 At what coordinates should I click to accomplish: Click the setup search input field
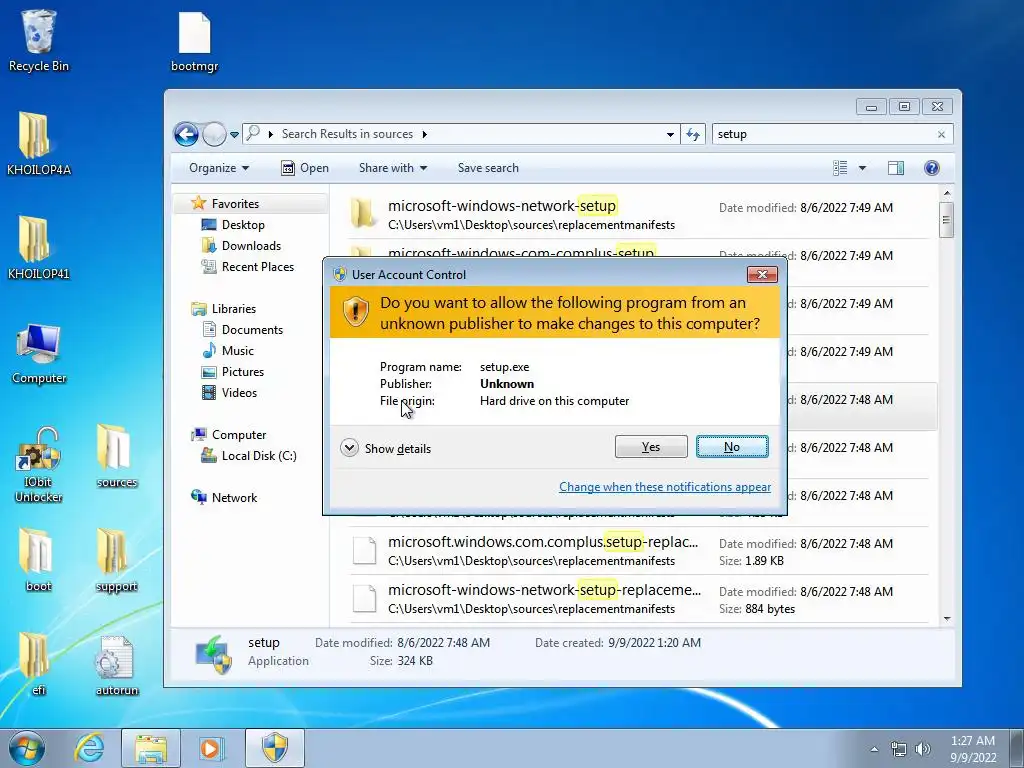point(823,135)
